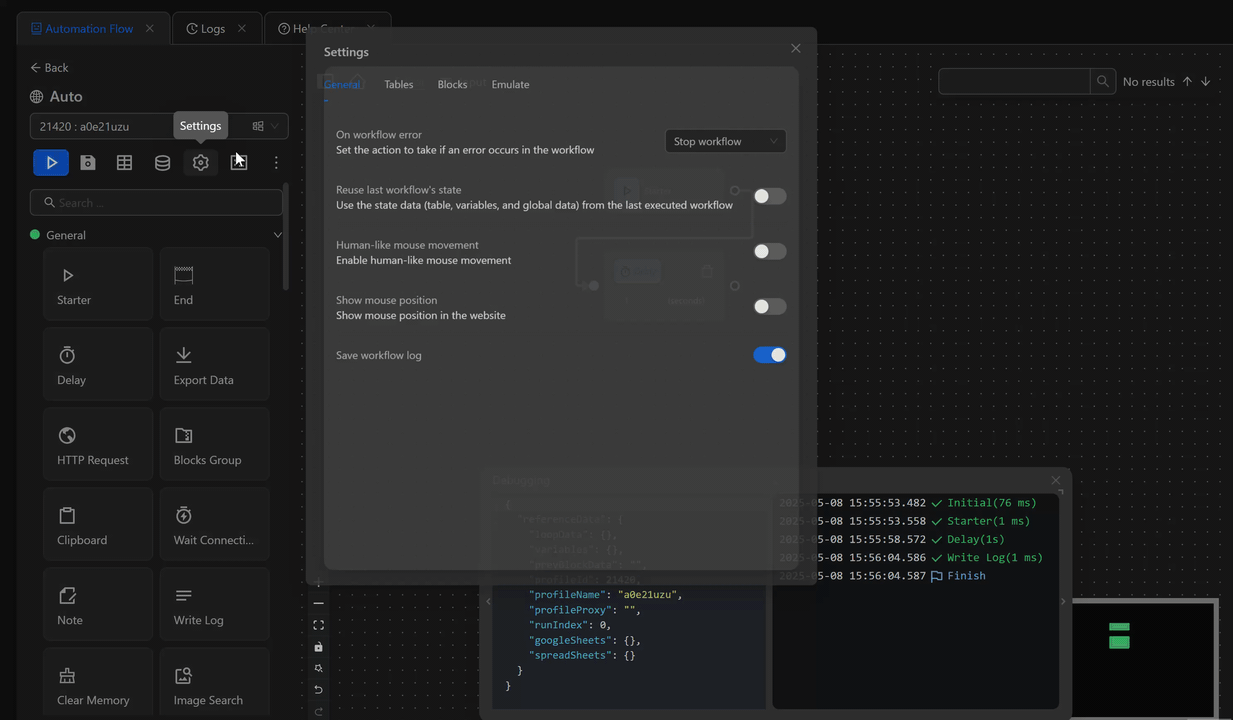This screenshot has height=720, width=1233.
Task: Run the workflow with the play icon
Action: point(51,162)
